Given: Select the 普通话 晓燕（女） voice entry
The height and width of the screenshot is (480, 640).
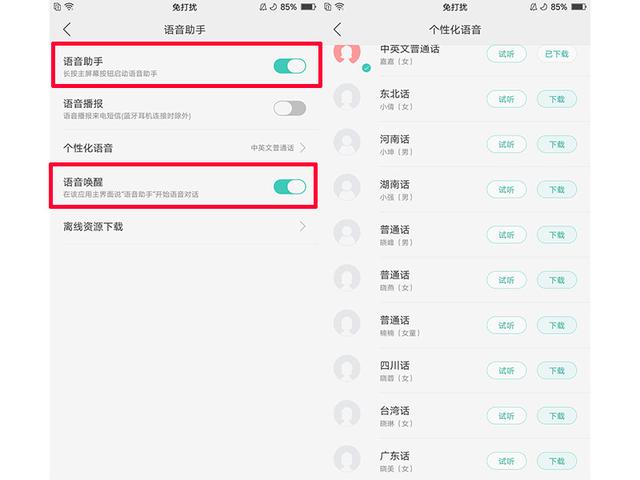Looking at the screenshot, I should click(461, 280).
